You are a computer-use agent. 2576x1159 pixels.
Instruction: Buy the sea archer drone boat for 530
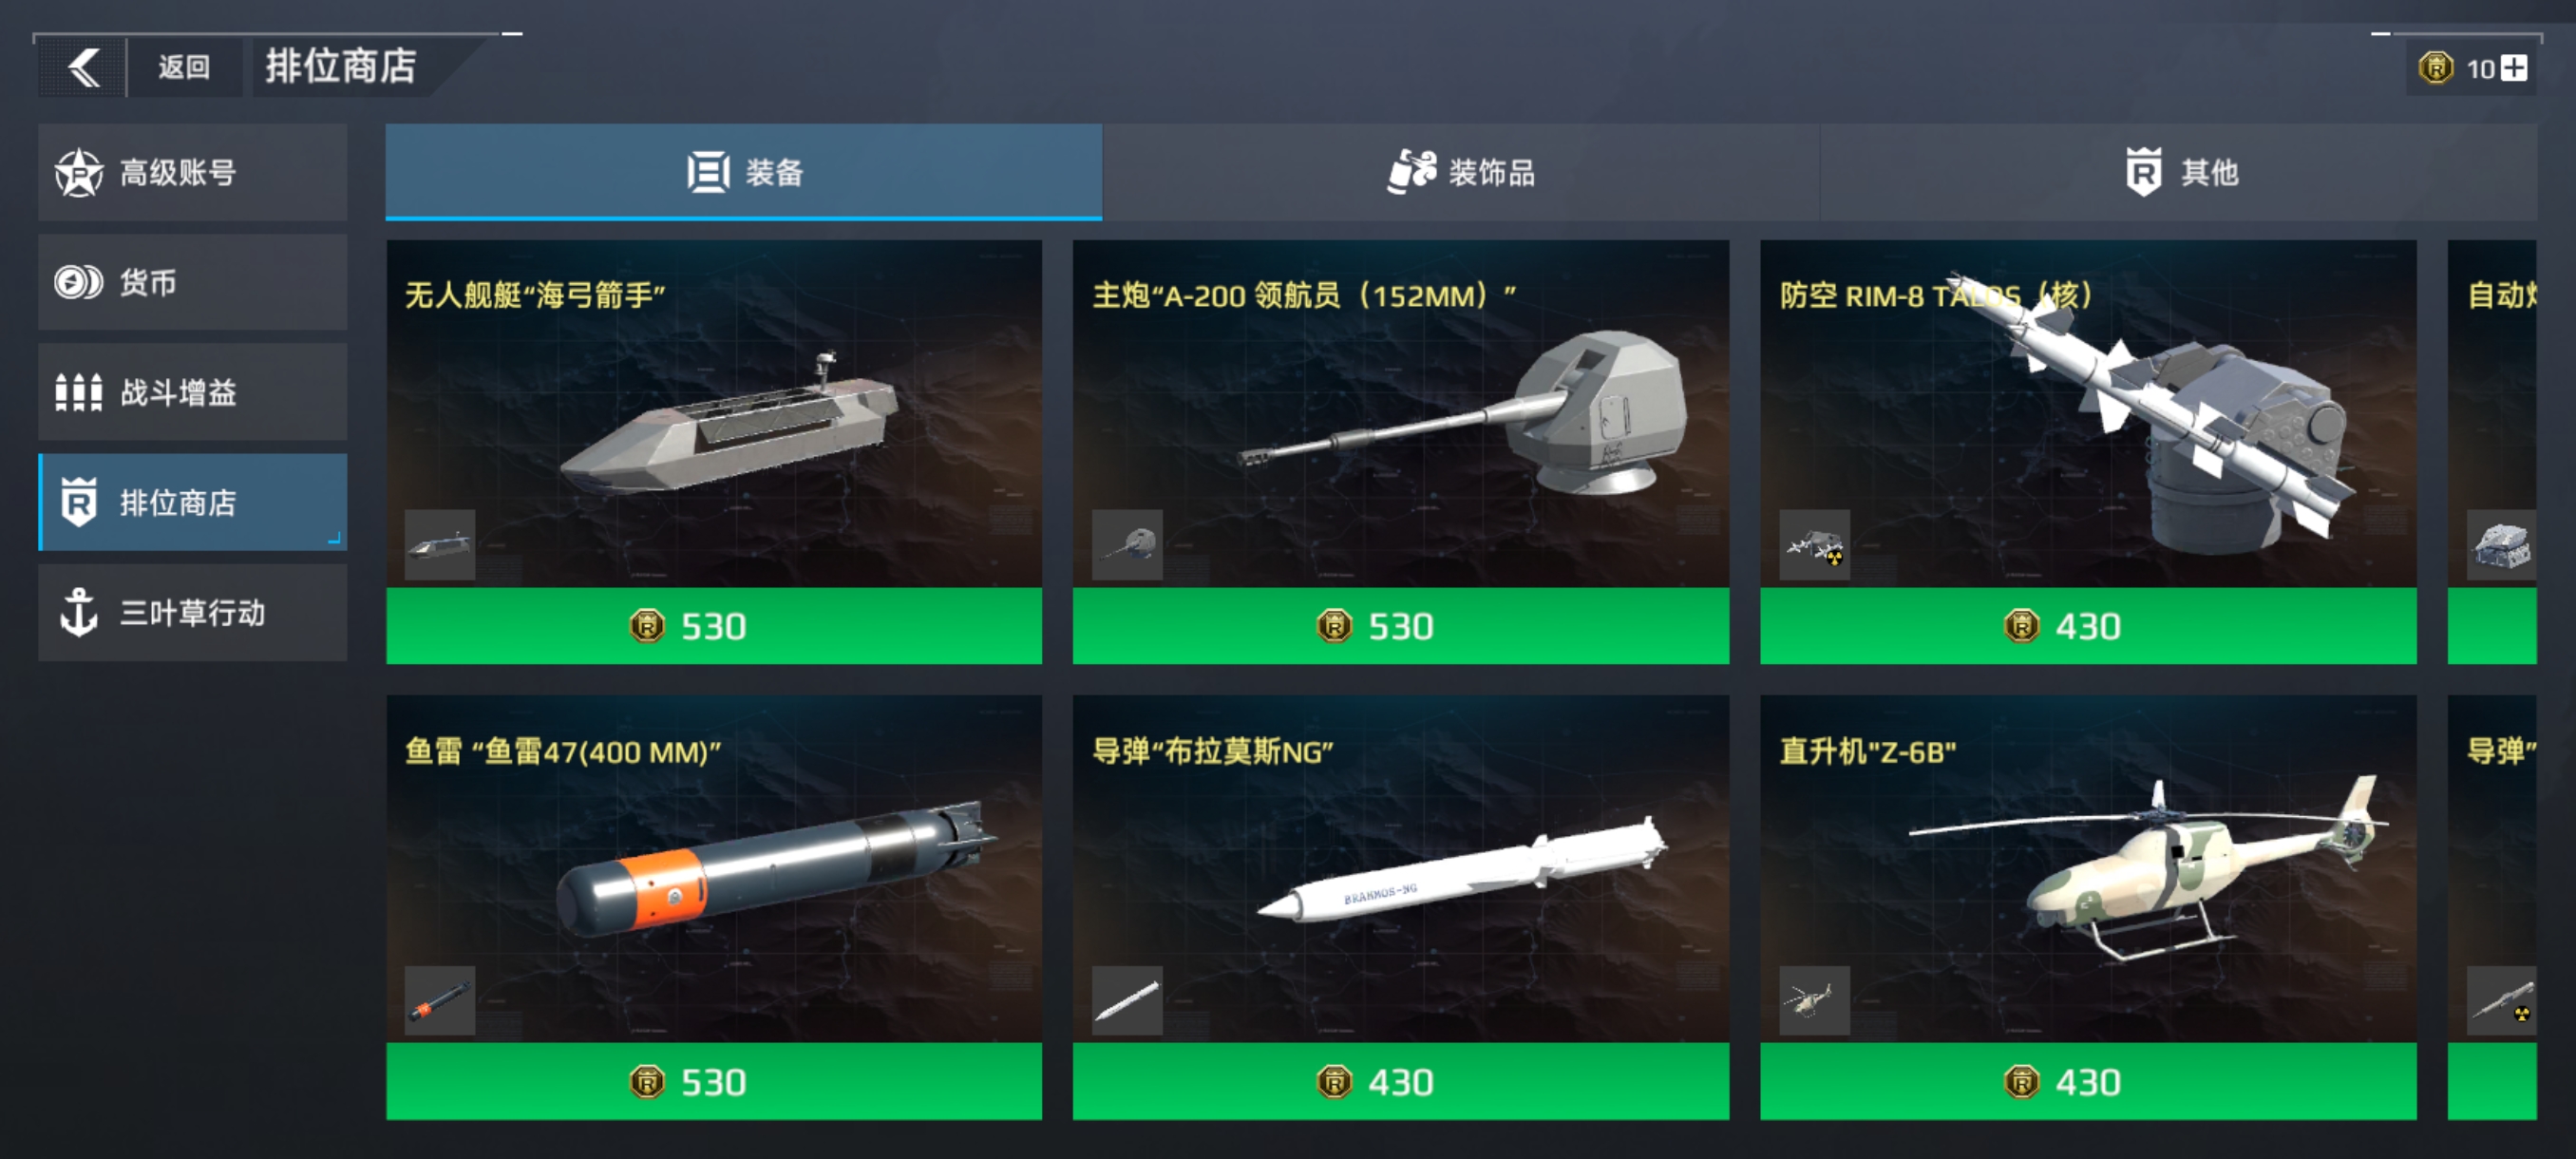(x=714, y=626)
